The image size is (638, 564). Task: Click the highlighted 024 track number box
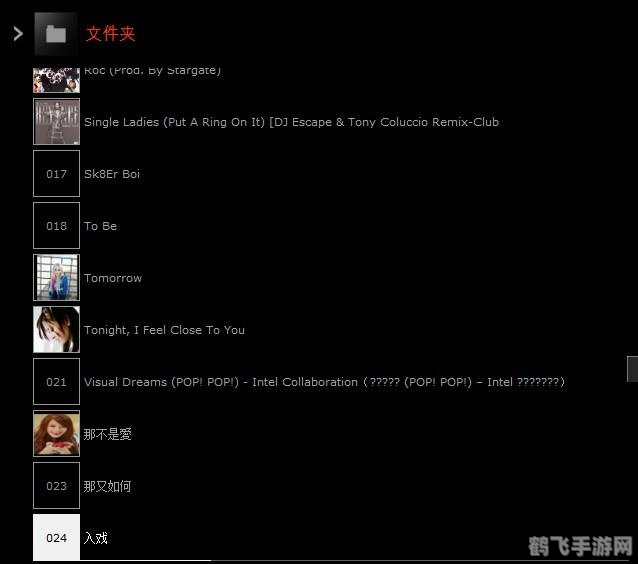pyautogui.click(x=56, y=538)
